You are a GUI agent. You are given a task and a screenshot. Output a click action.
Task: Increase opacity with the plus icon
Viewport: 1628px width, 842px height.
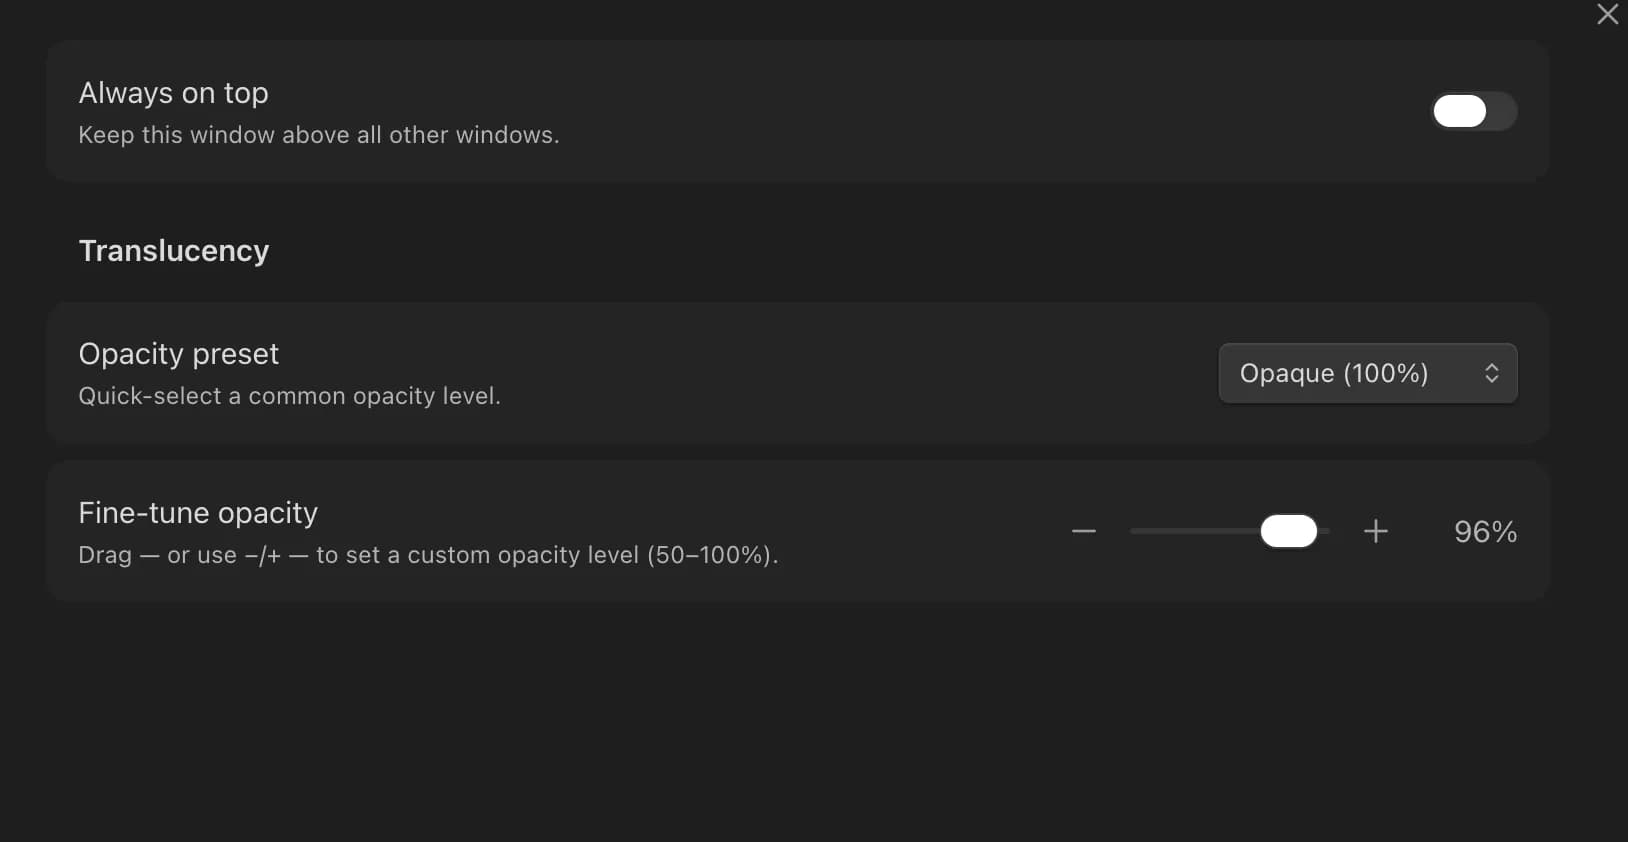[1376, 531]
